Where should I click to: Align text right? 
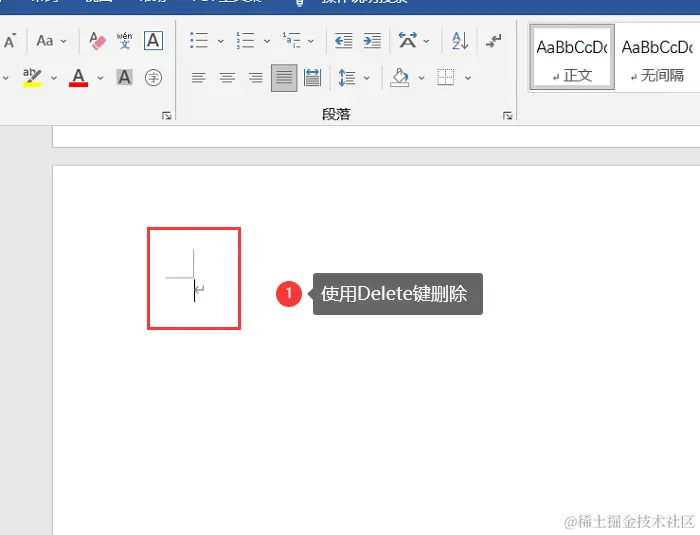tap(256, 78)
